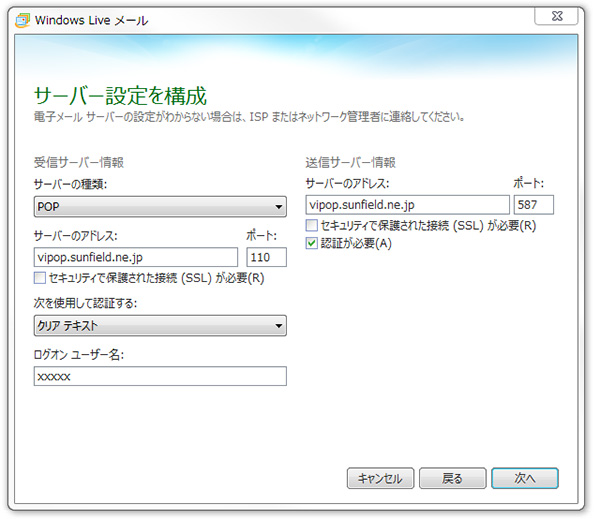Enable SSL for the outgoing server
The image size is (600, 519).
[x=311, y=225]
